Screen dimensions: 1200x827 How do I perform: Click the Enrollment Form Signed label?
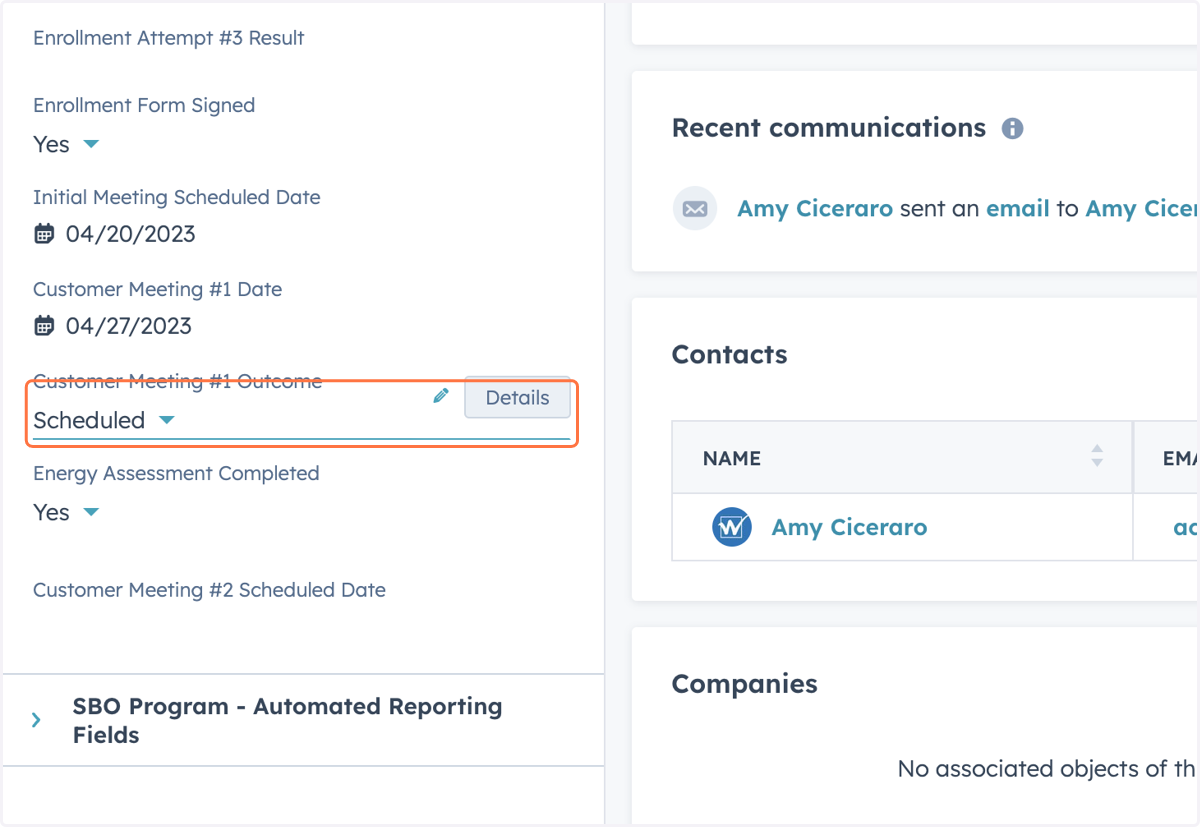[144, 105]
